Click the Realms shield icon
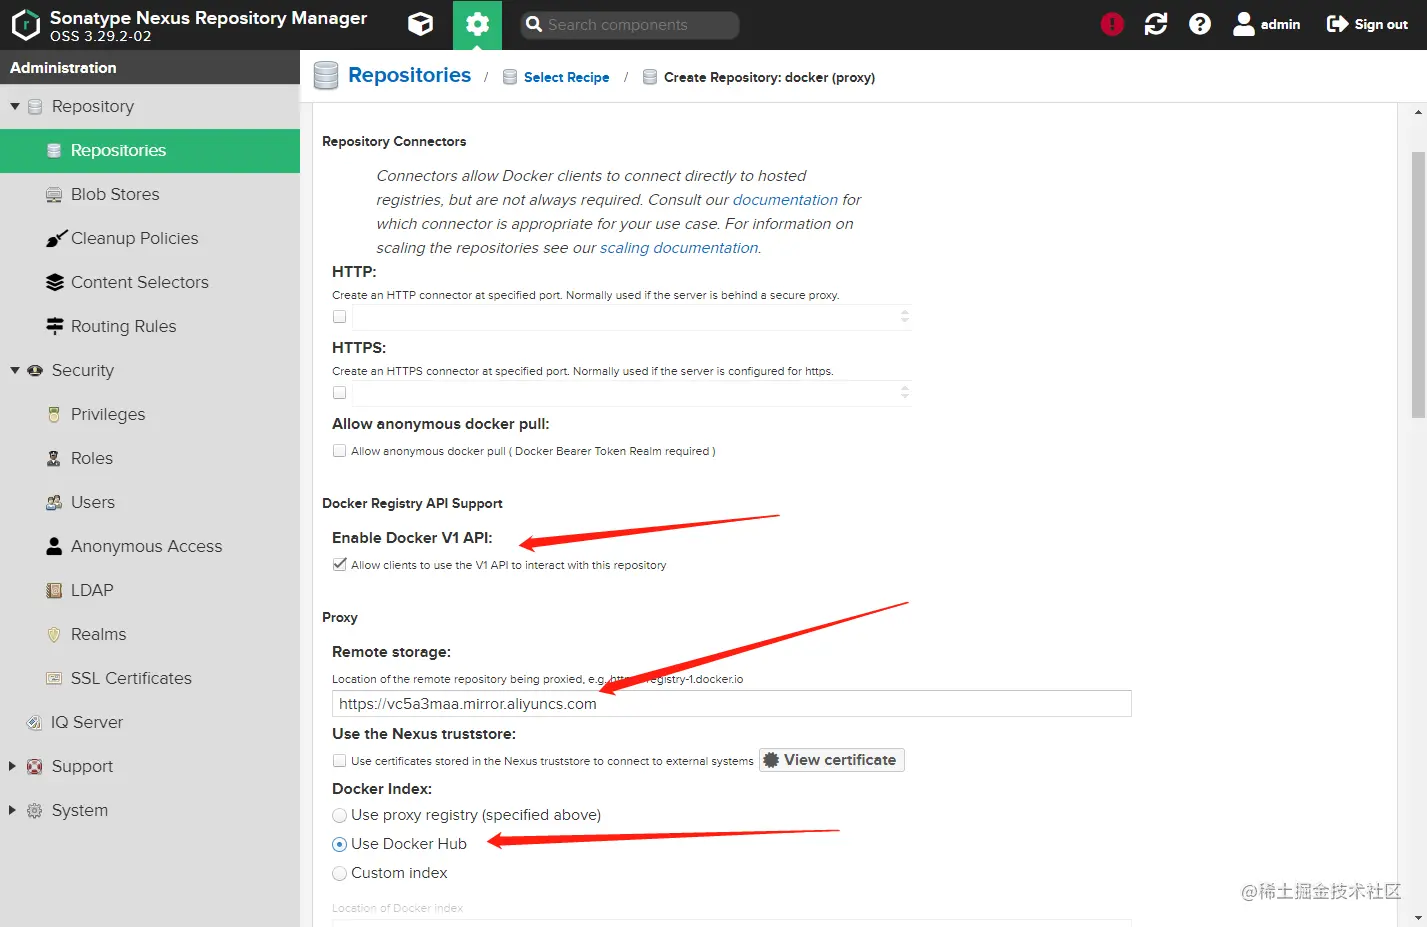Screen dimensions: 1427x927 (x=54, y=634)
